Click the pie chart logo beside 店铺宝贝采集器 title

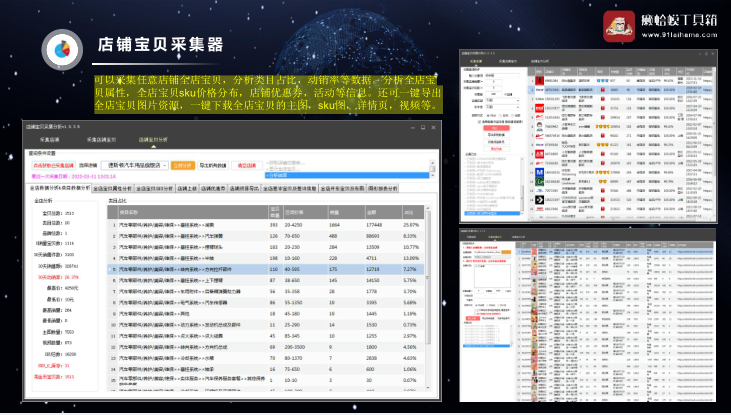tap(62, 49)
